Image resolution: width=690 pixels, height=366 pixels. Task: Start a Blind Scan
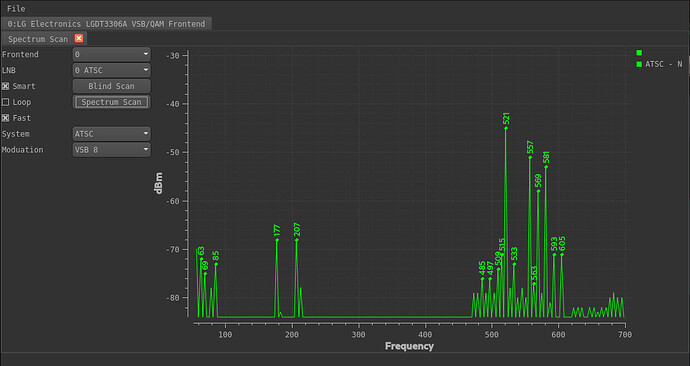[111, 86]
